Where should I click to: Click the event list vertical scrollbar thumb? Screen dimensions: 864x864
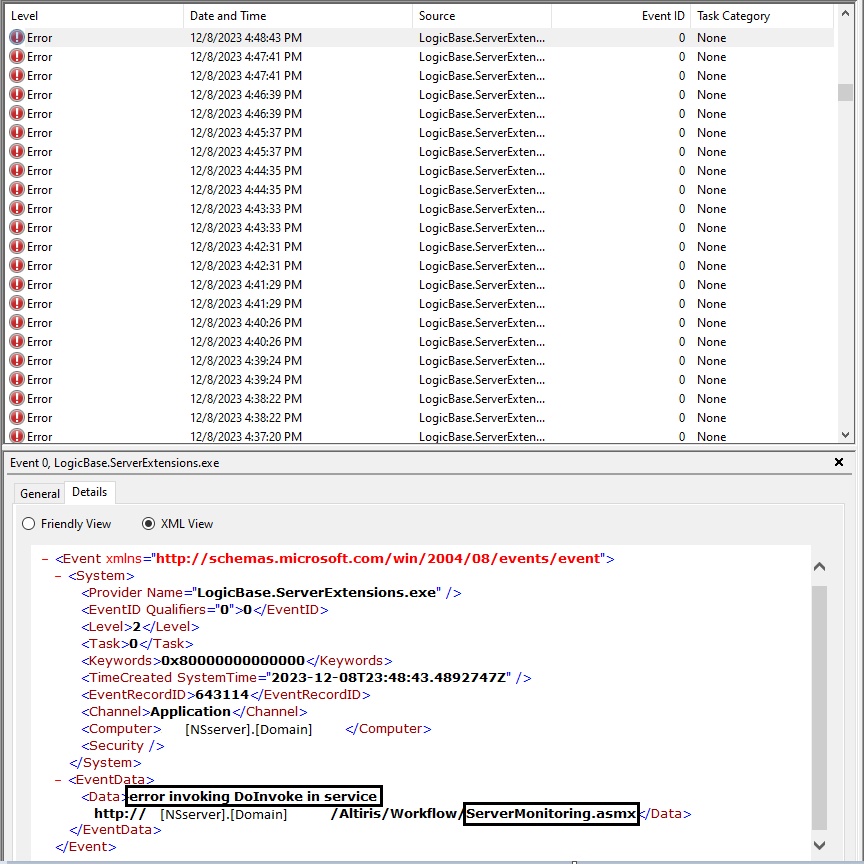(846, 92)
